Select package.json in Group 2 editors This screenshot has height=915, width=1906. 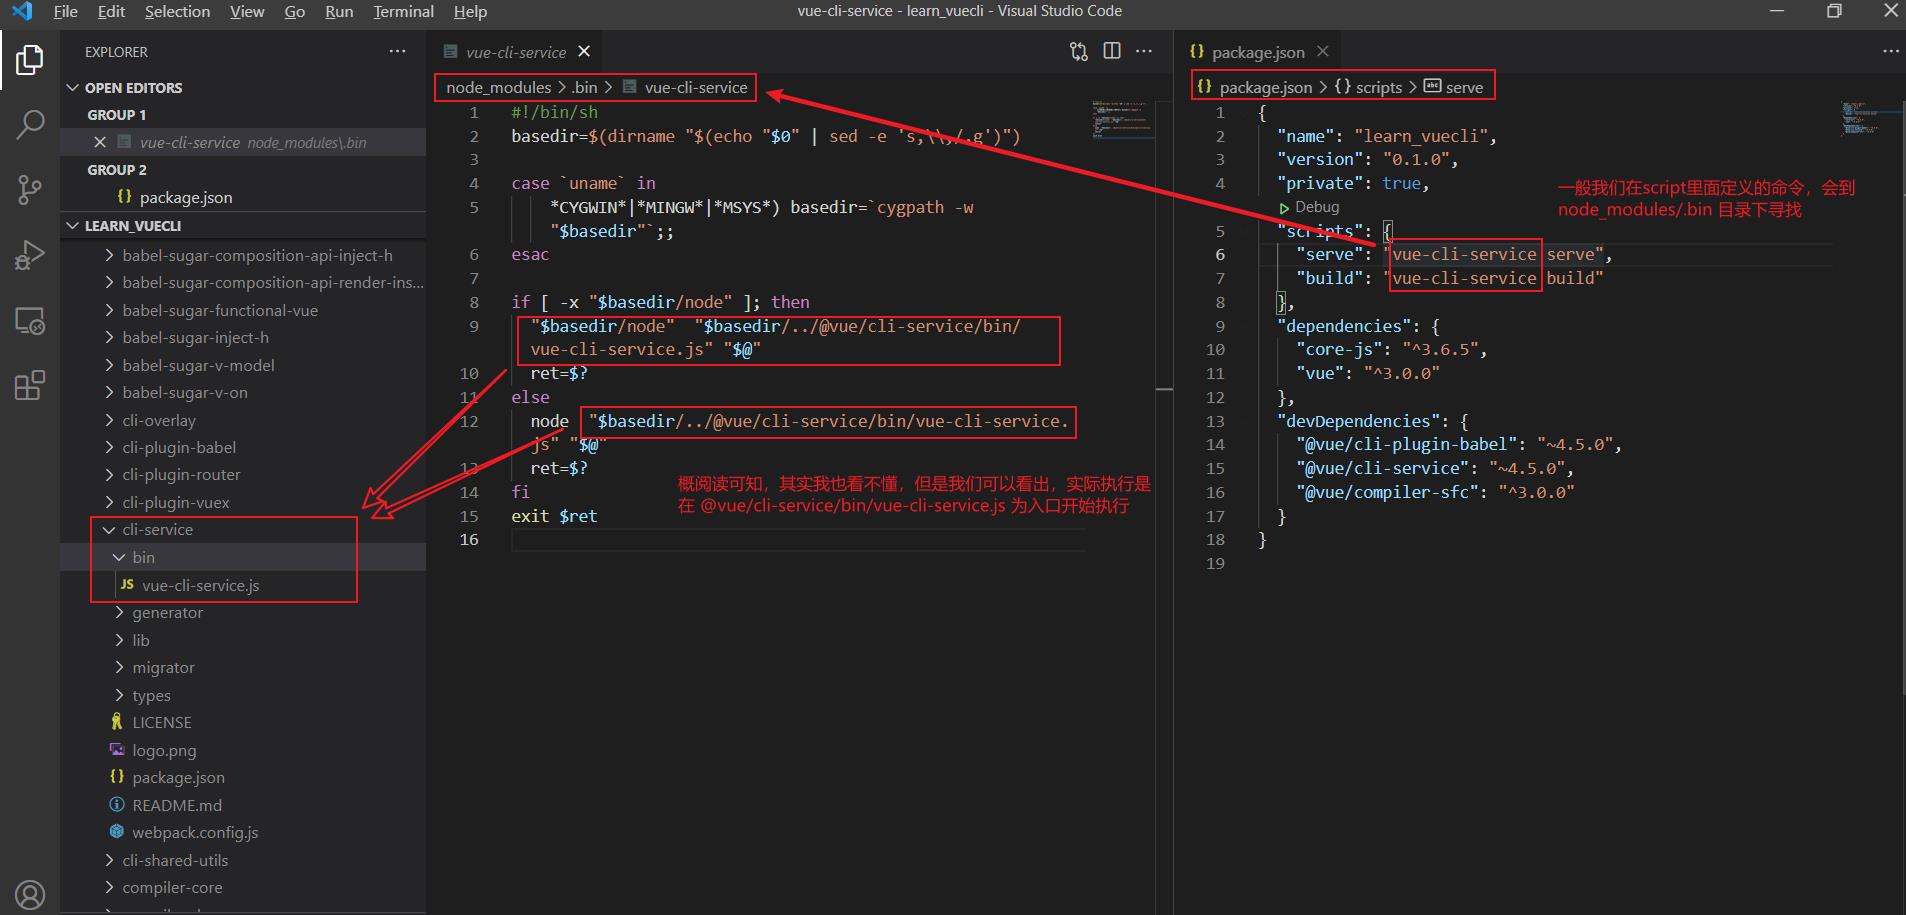click(x=186, y=198)
